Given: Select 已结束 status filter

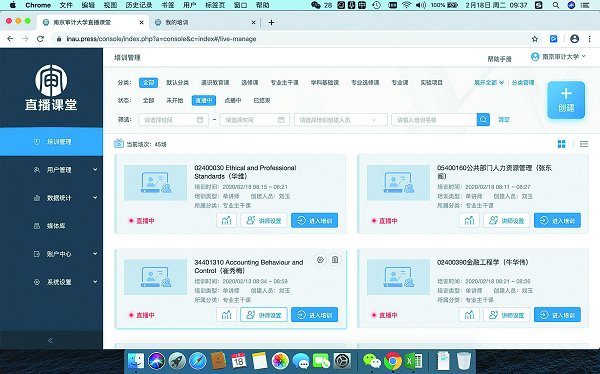Looking at the screenshot, I should point(262,100).
